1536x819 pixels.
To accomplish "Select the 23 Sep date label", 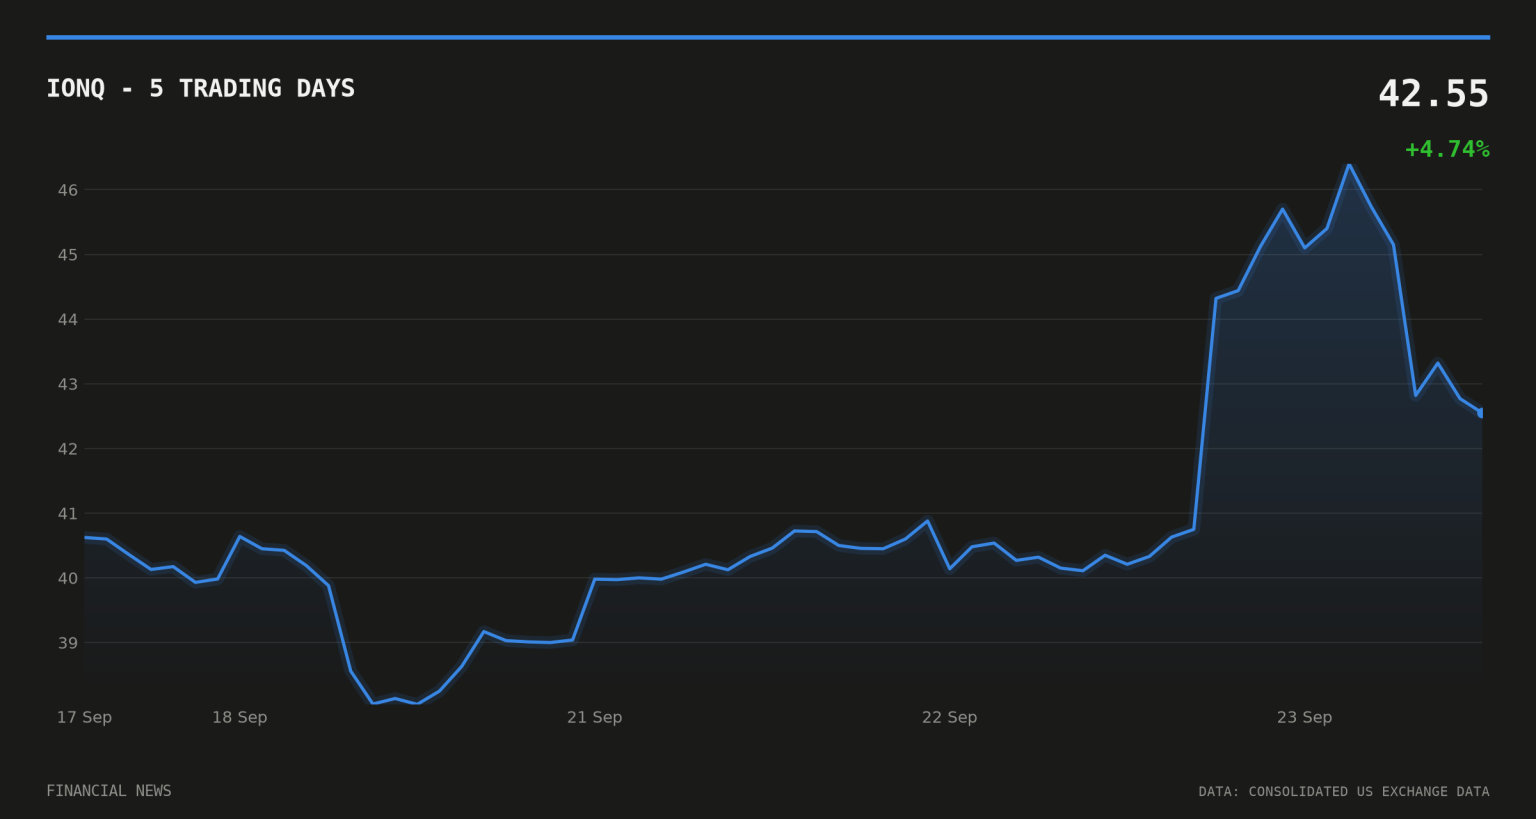I will [1304, 717].
